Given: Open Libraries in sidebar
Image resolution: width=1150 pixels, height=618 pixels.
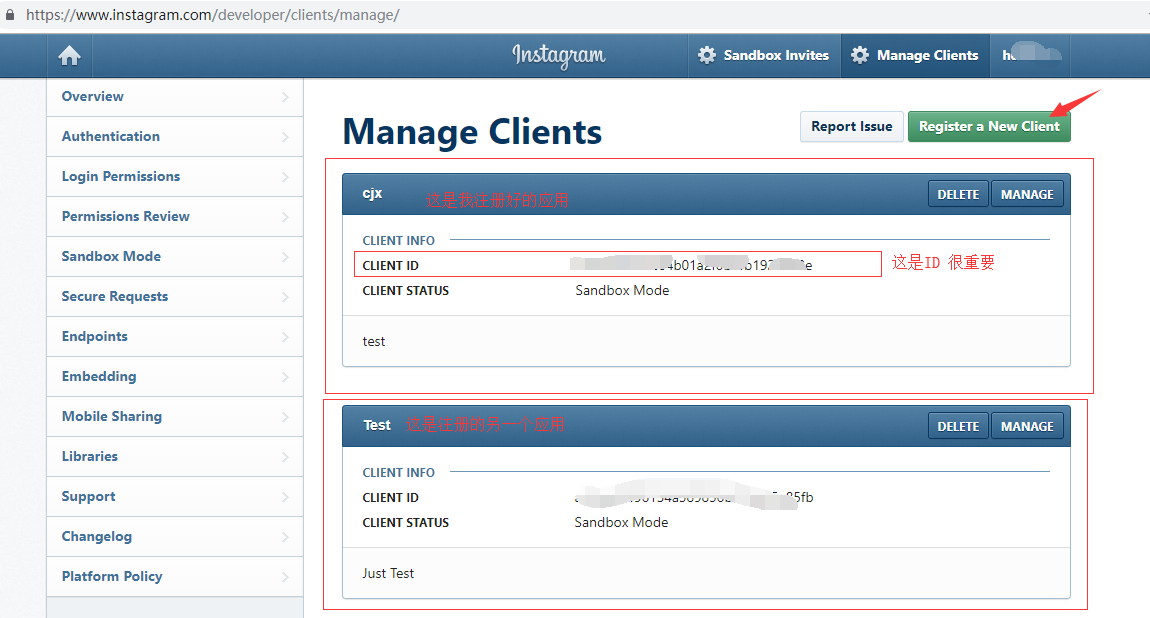Looking at the screenshot, I should pyautogui.click(x=175, y=456).
